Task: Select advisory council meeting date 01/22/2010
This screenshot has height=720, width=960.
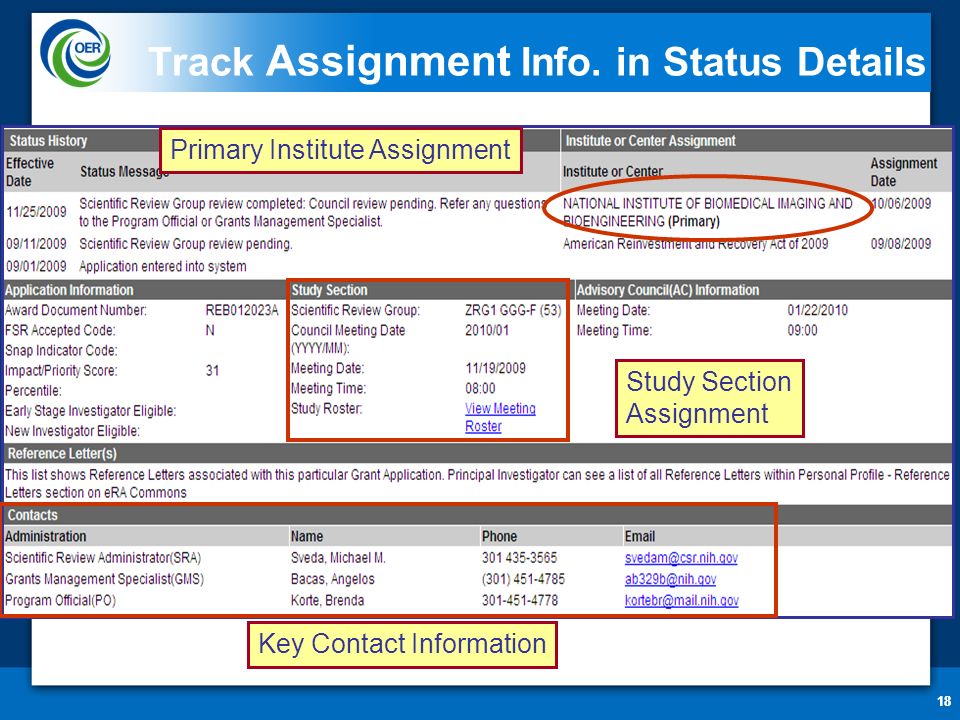Action: coord(817,310)
